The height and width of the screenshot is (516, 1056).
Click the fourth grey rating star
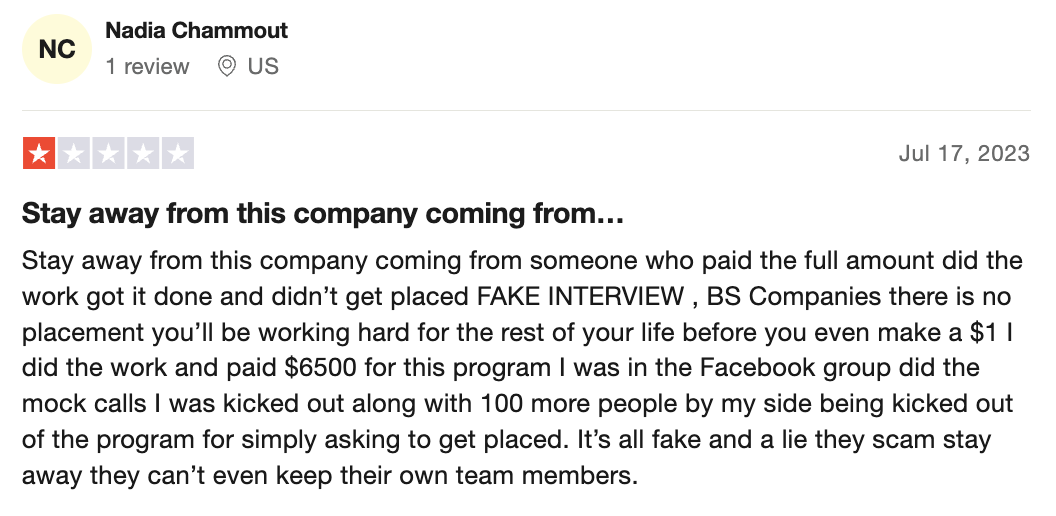[143, 153]
